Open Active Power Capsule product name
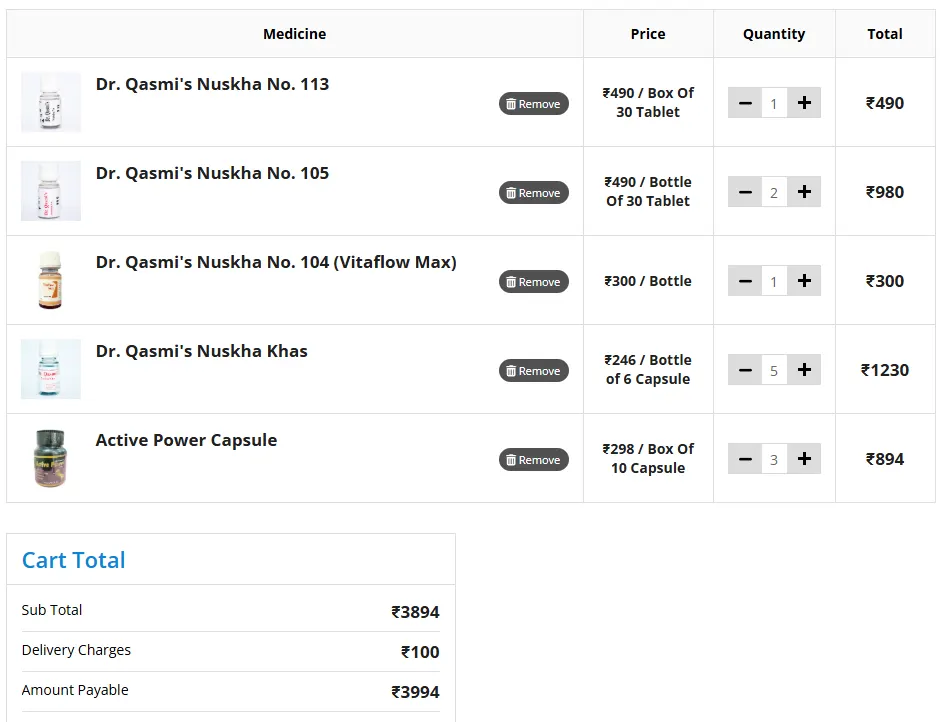The width and height of the screenshot is (945, 722). point(186,440)
